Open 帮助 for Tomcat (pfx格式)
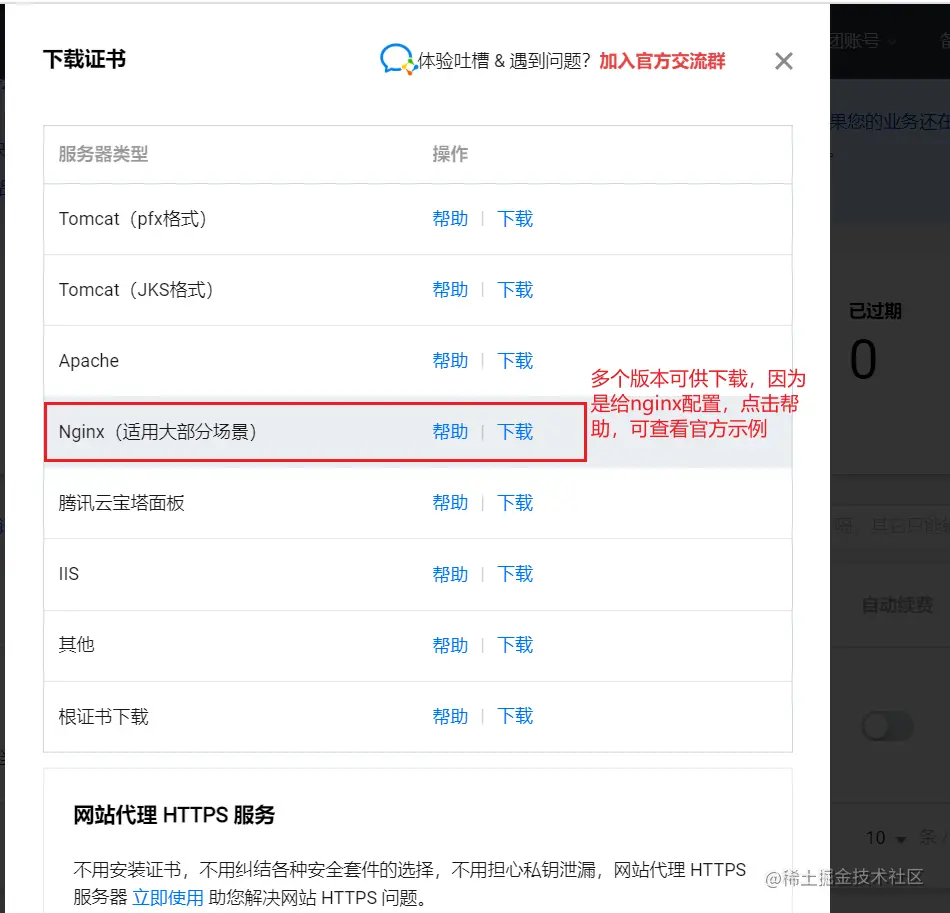The width and height of the screenshot is (950, 913). pos(450,219)
